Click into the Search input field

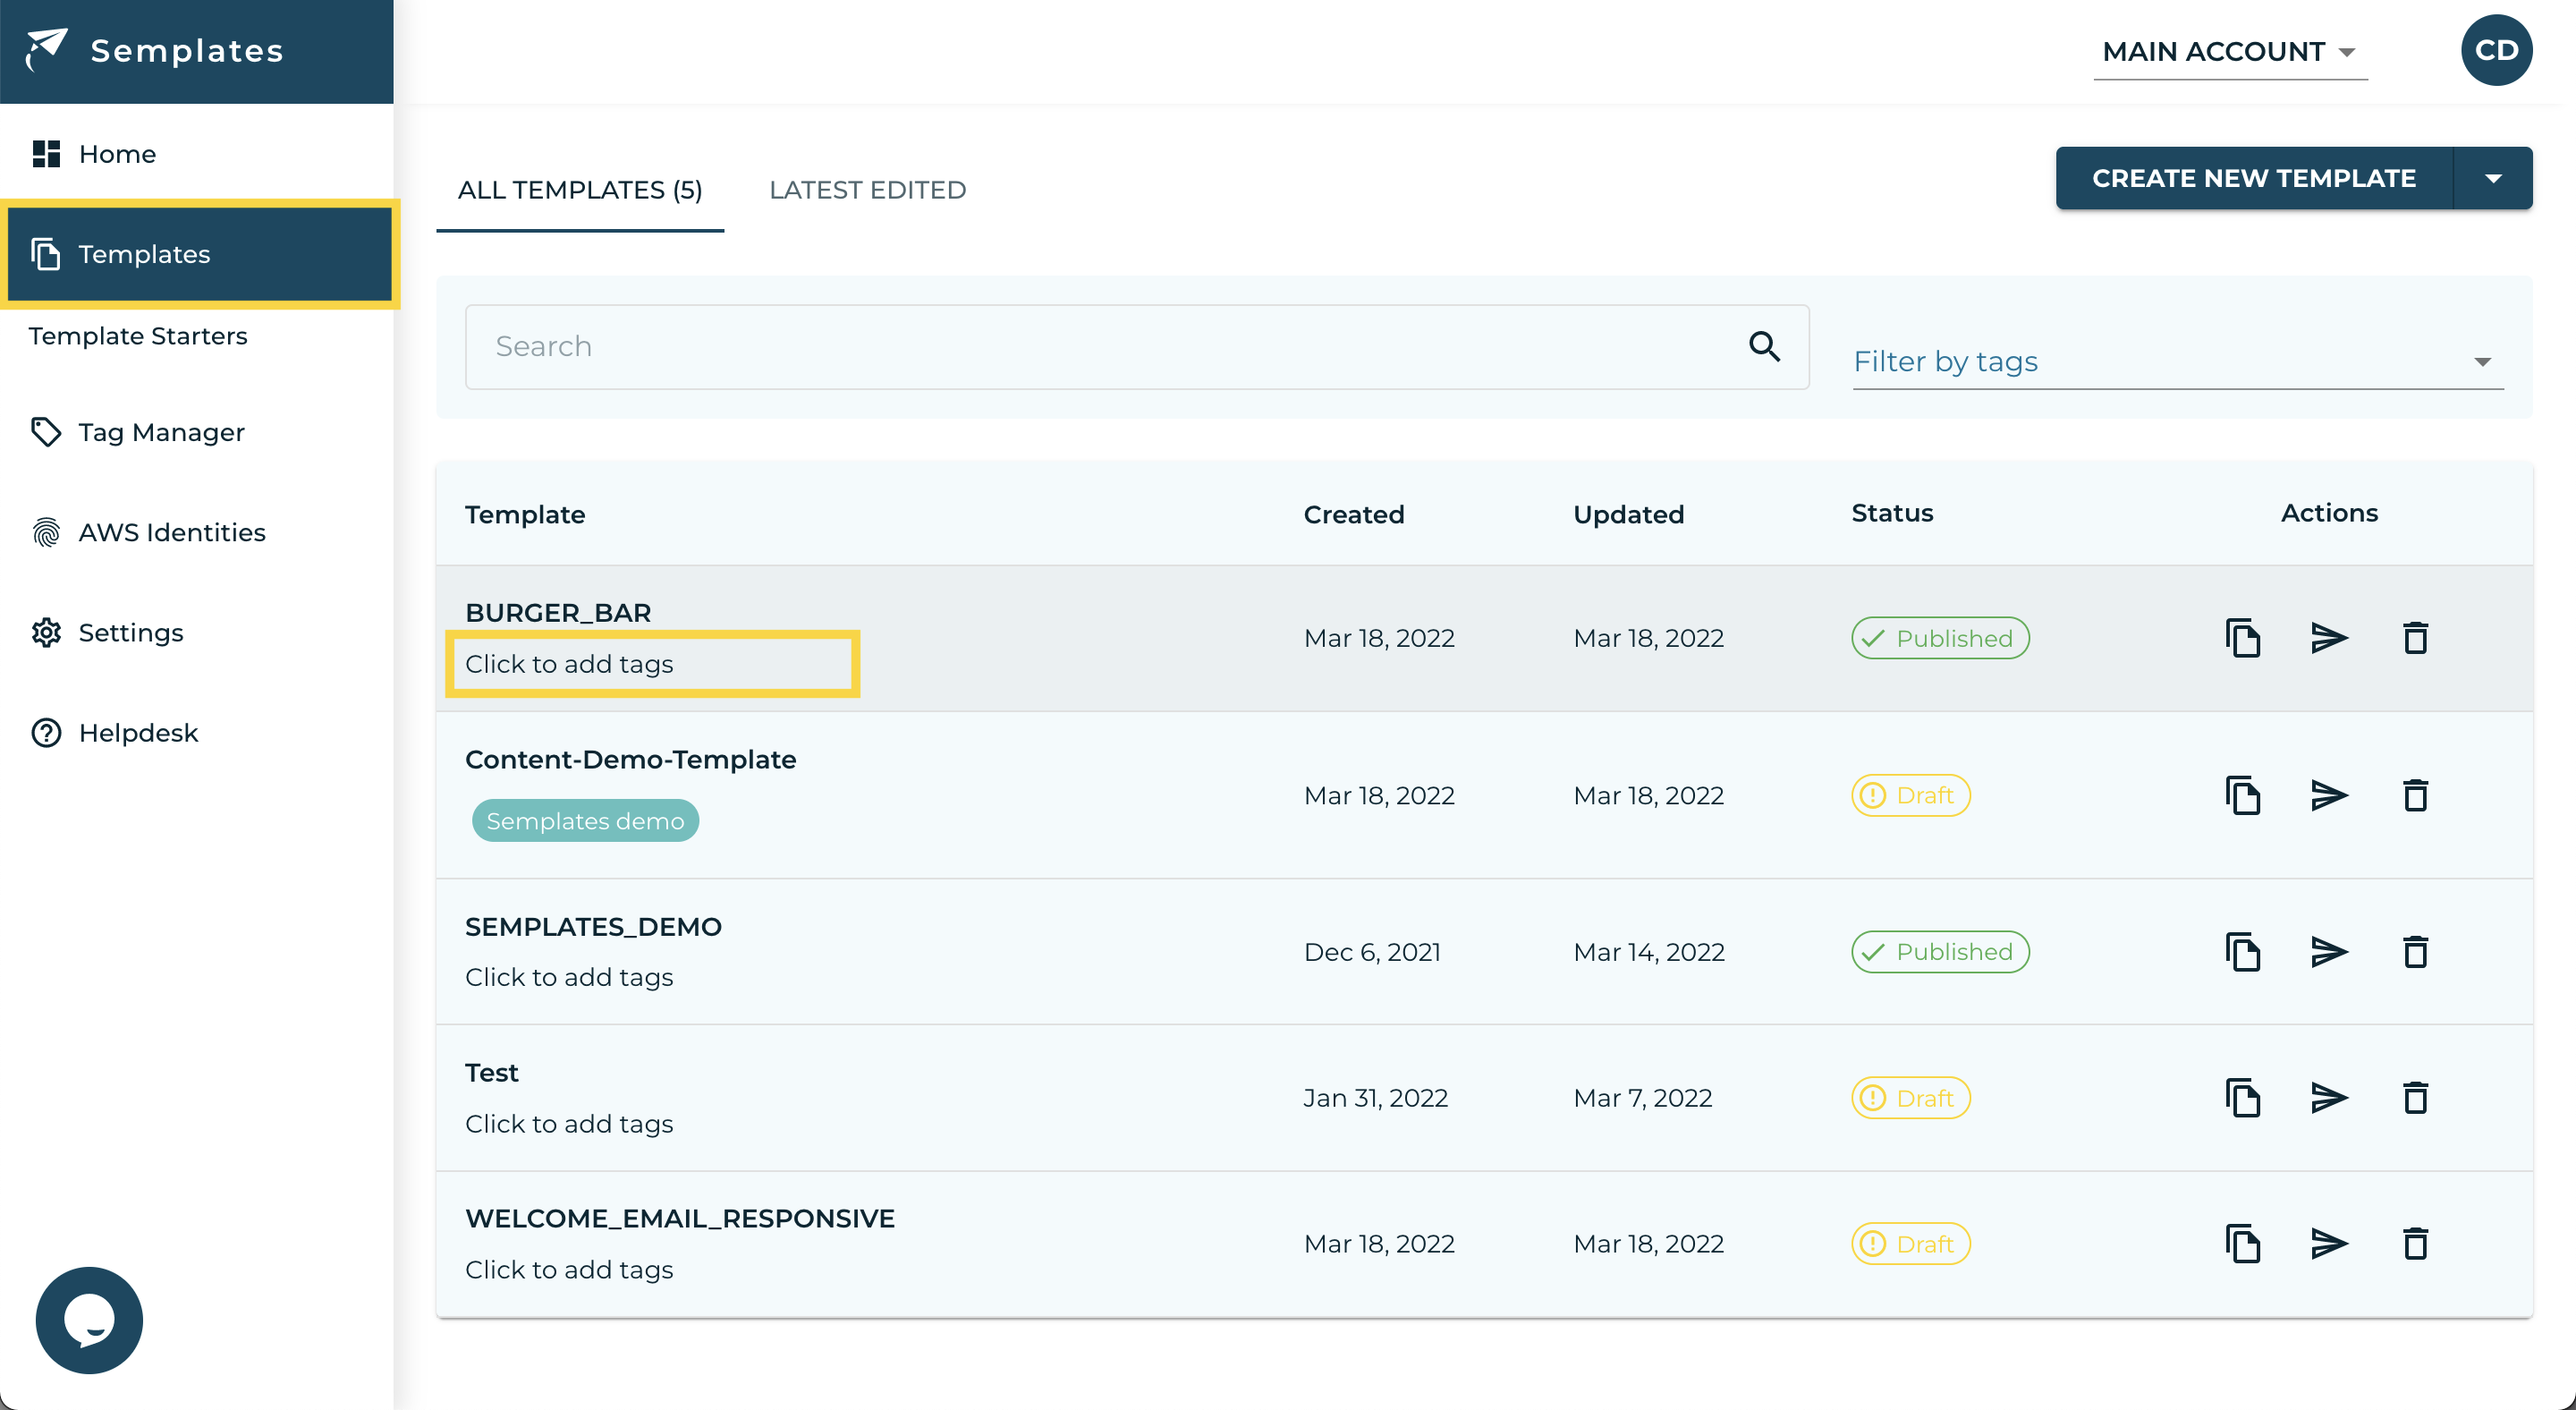tap(1100, 347)
